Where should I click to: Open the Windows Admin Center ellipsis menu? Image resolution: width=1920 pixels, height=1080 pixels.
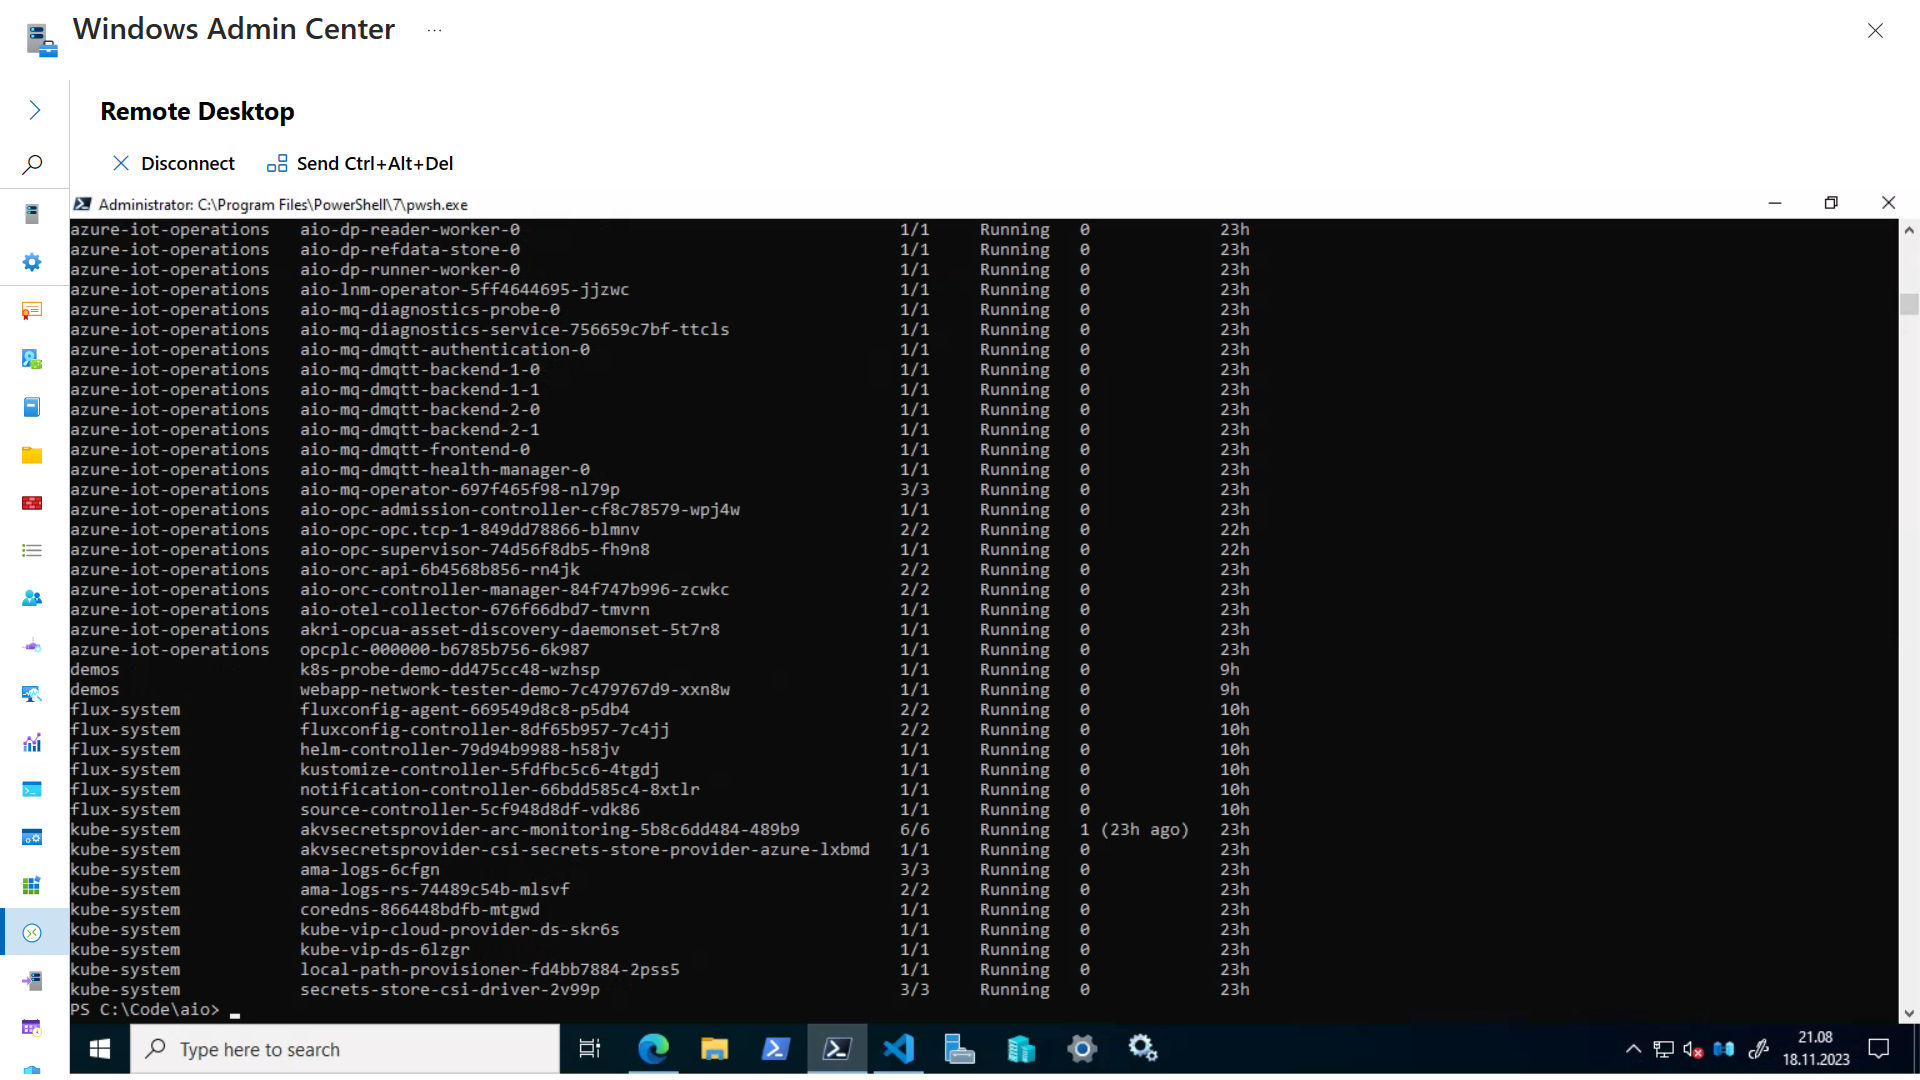pos(434,30)
